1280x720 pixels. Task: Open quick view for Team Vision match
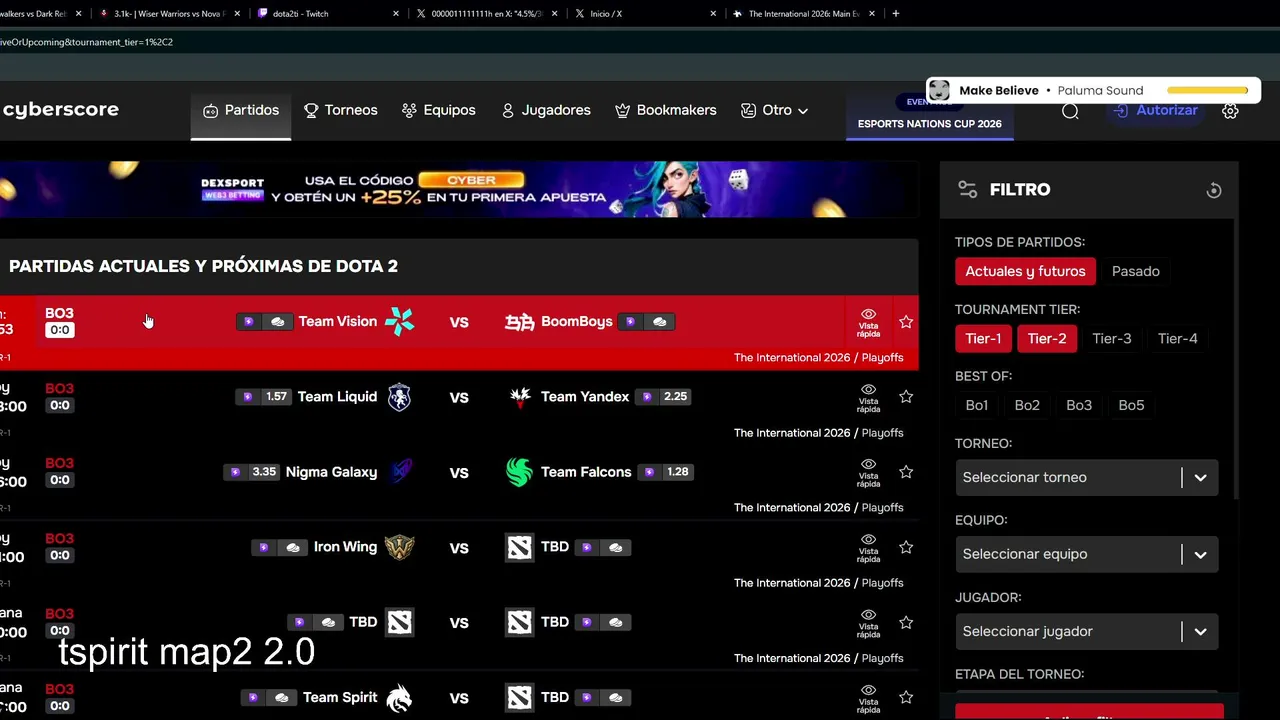coord(868,321)
